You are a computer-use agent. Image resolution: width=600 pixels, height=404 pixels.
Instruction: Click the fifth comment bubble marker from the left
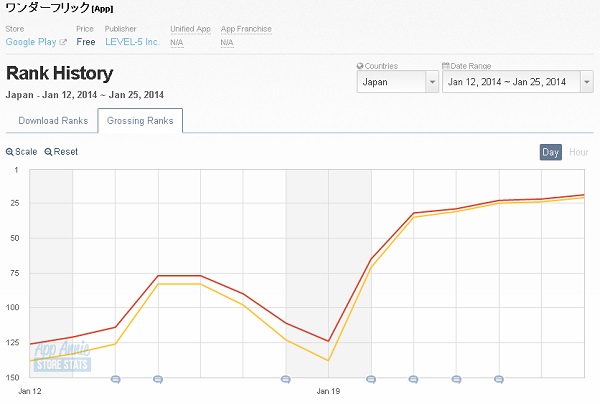pyautogui.click(x=413, y=379)
